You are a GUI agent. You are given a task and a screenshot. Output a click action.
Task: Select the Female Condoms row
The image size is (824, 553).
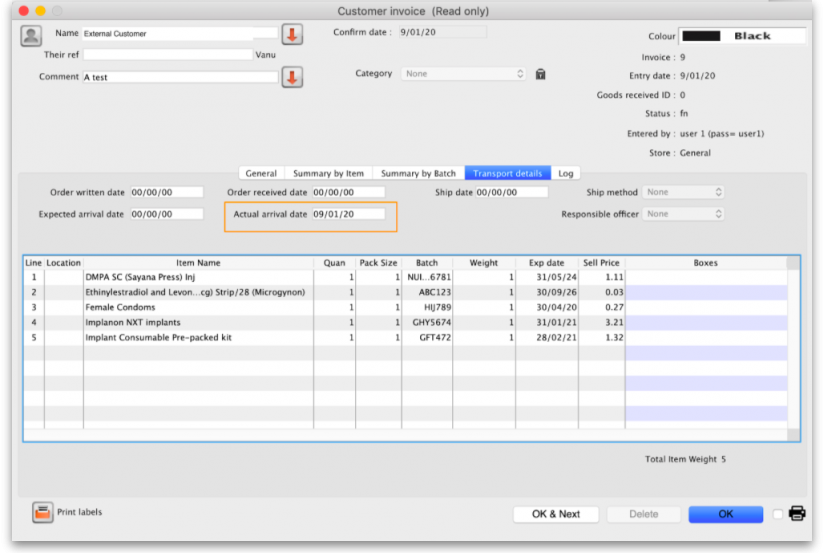click(x=198, y=307)
